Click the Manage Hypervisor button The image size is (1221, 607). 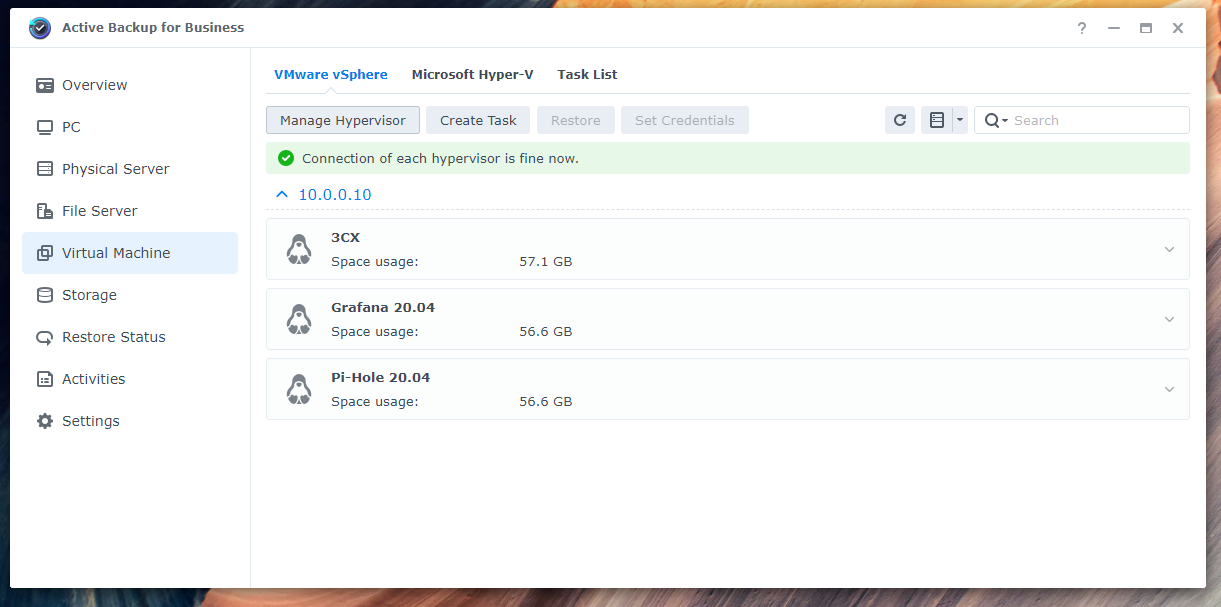pos(343,120)
